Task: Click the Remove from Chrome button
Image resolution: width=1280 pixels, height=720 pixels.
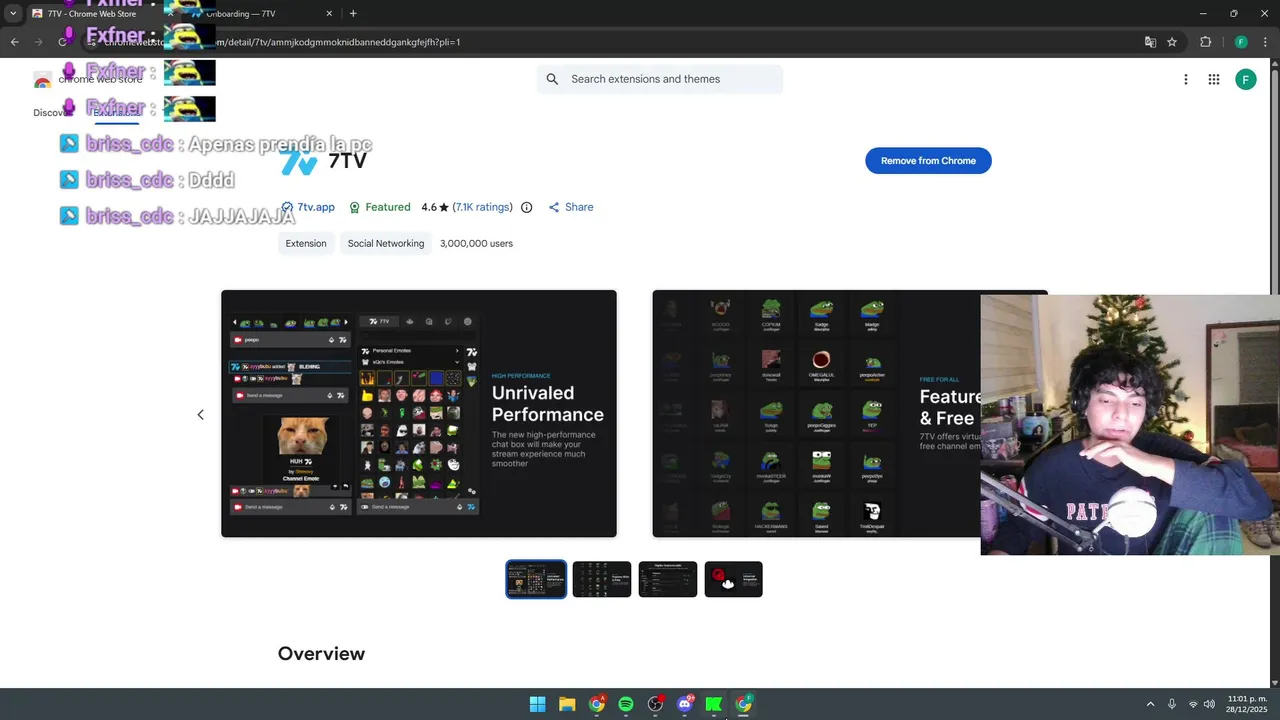Action: [928, 161]
